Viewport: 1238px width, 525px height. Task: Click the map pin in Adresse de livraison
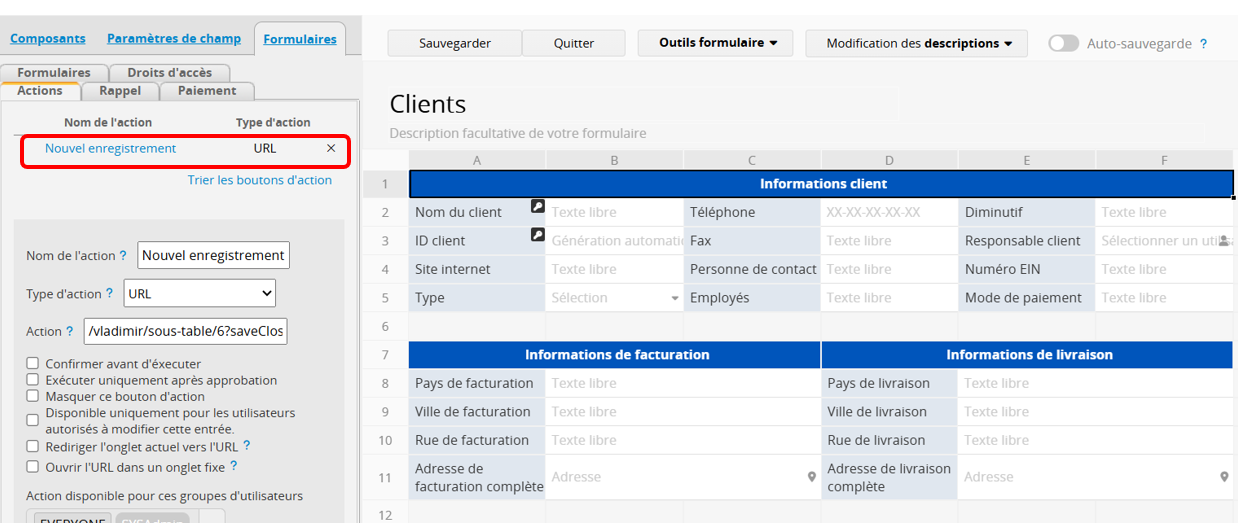coord(1224,478)
